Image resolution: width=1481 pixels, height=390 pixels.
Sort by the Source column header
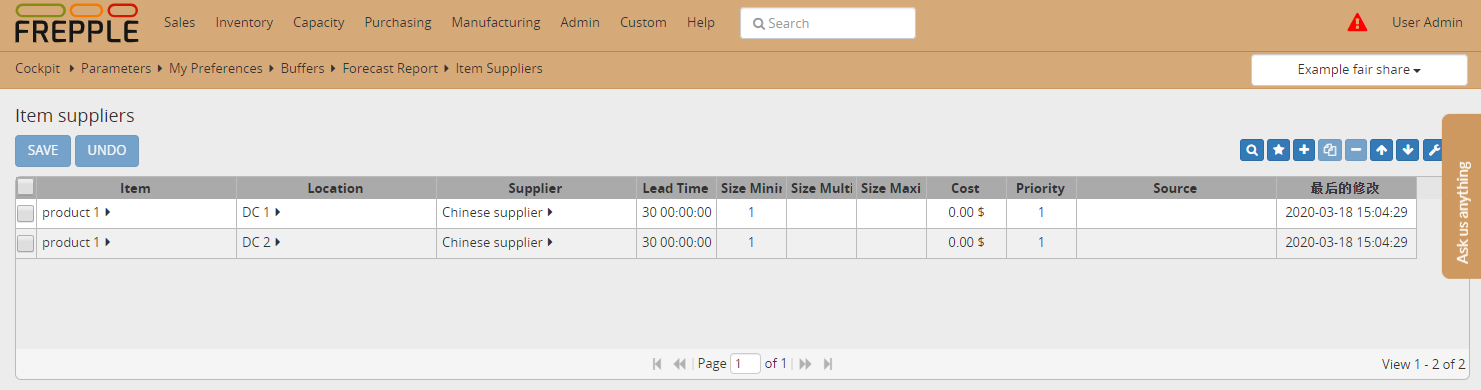point(1176,188)
